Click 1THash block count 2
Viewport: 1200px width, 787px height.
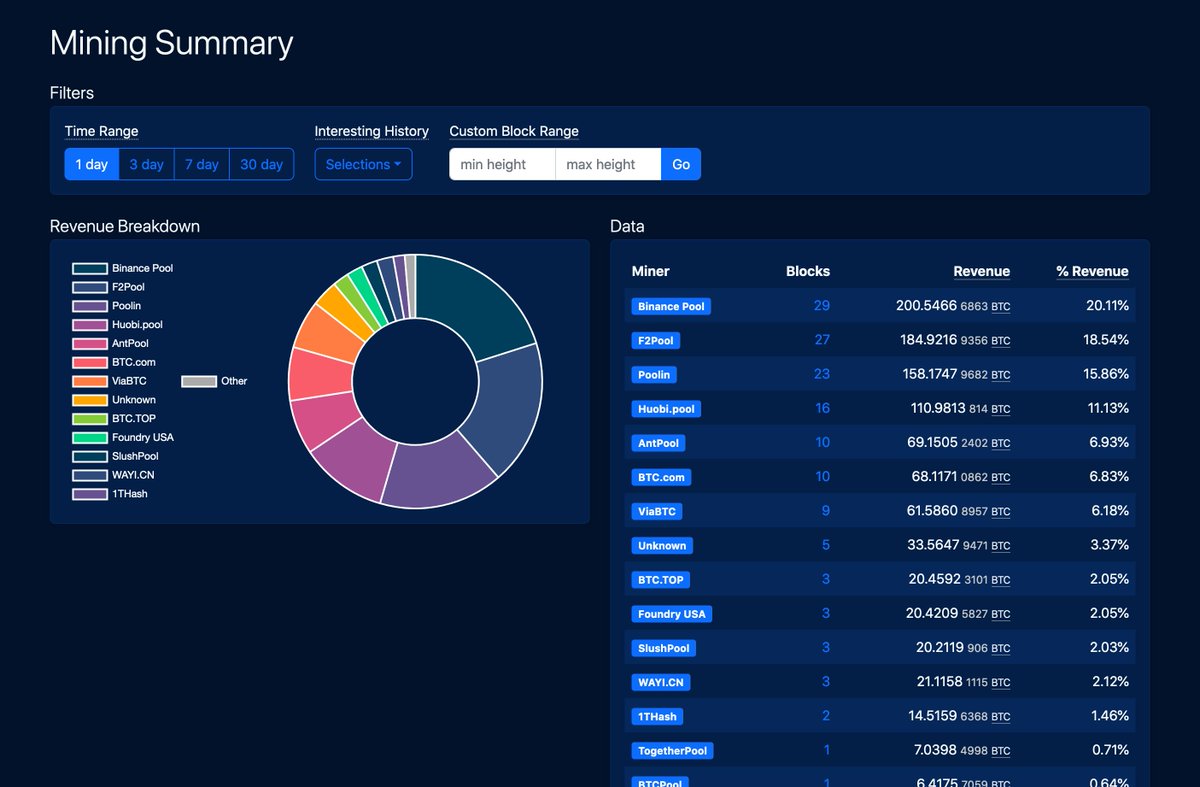[826, 715]
